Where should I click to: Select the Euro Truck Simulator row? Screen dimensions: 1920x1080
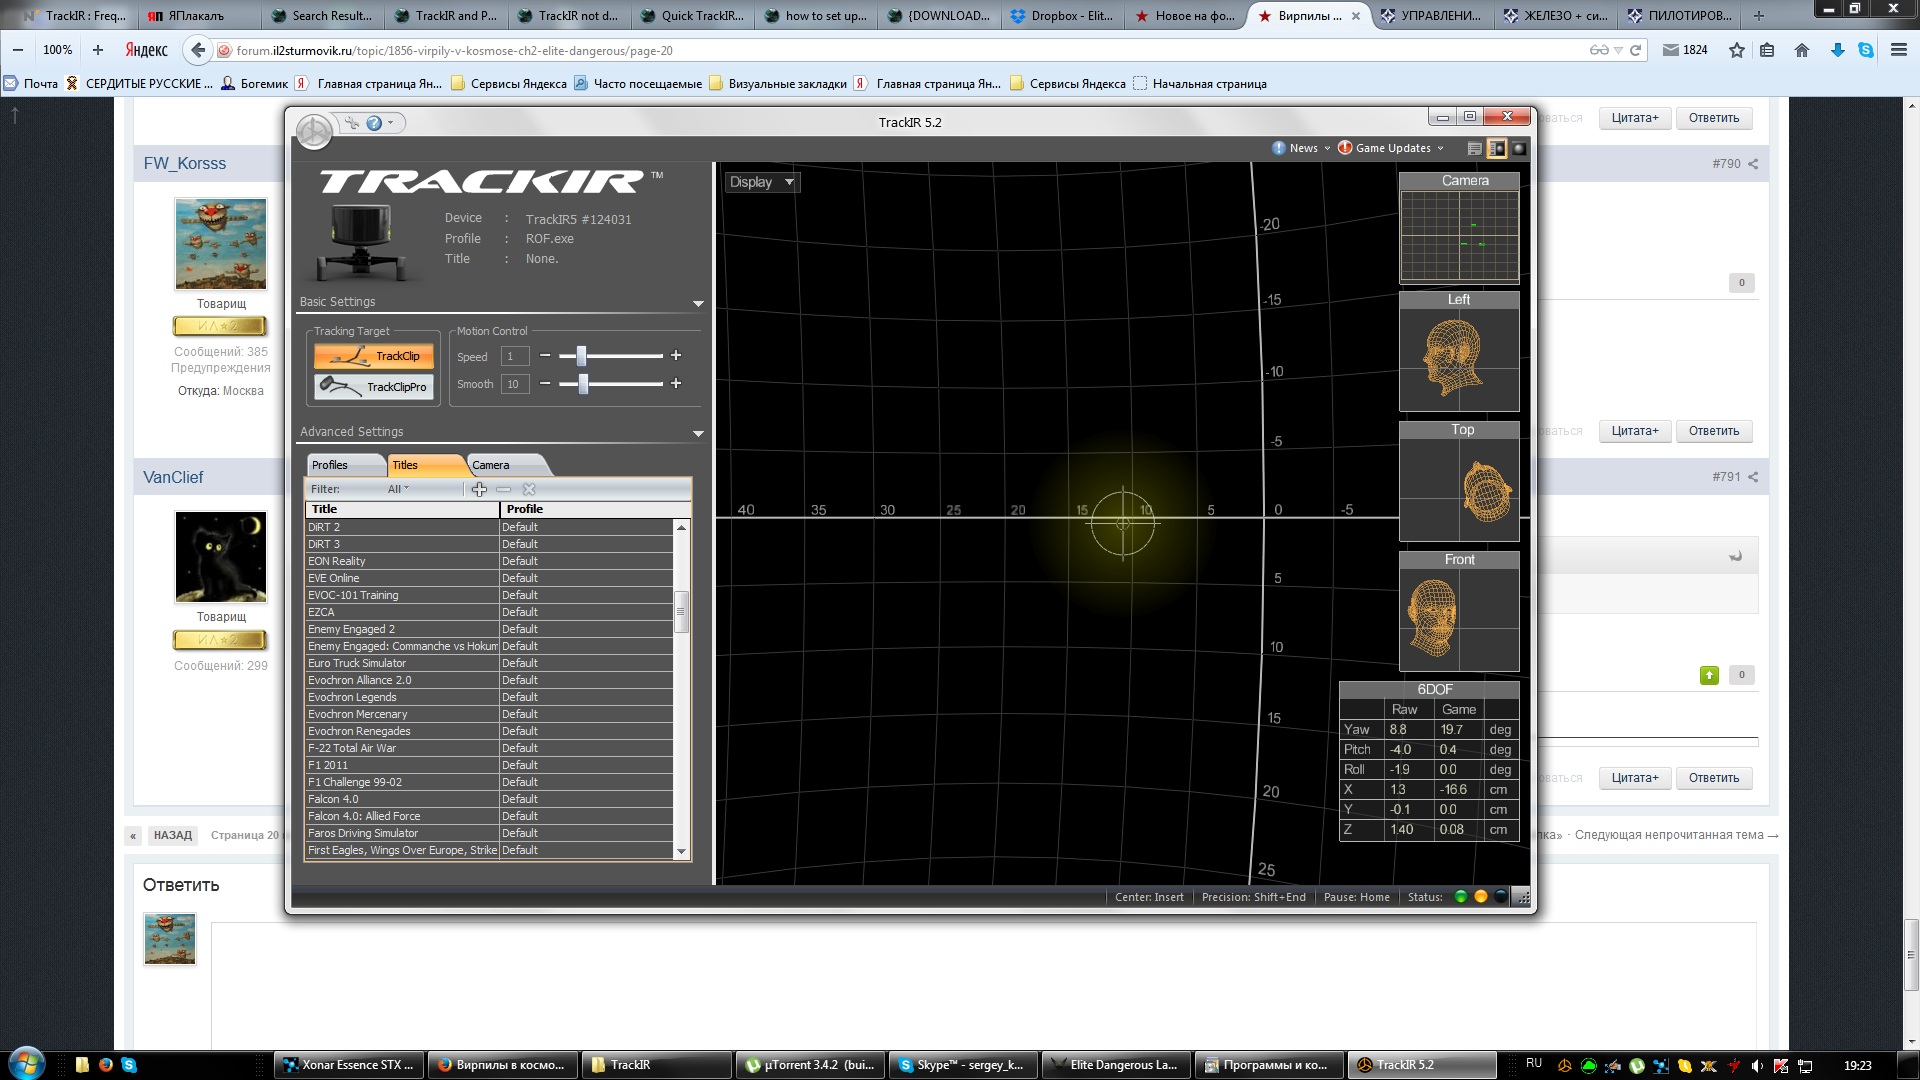[x=489, y=663]
